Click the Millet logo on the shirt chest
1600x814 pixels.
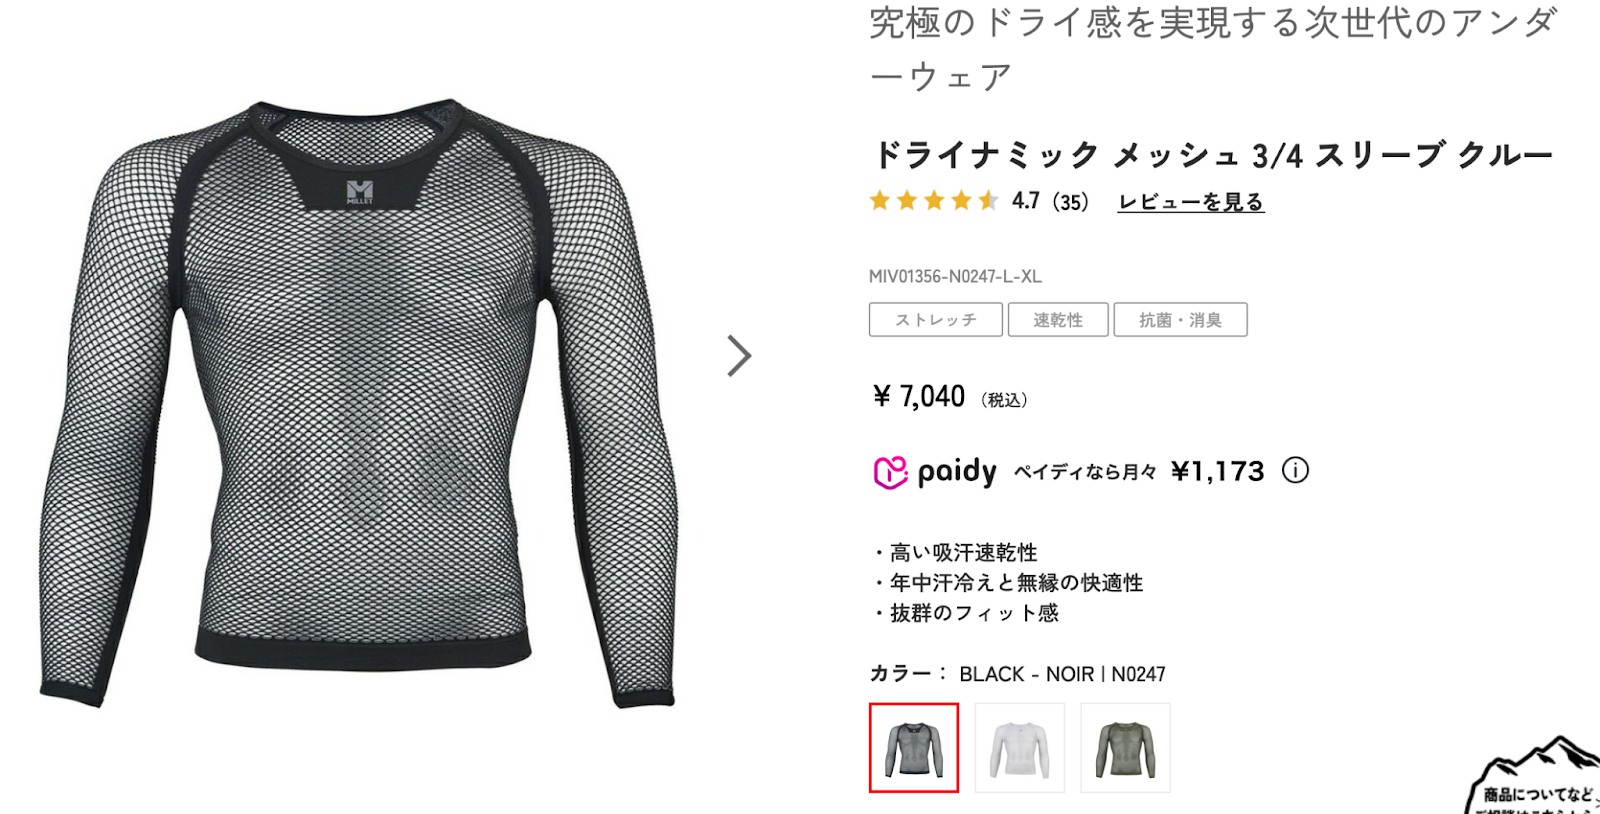(x=360, y=192)
